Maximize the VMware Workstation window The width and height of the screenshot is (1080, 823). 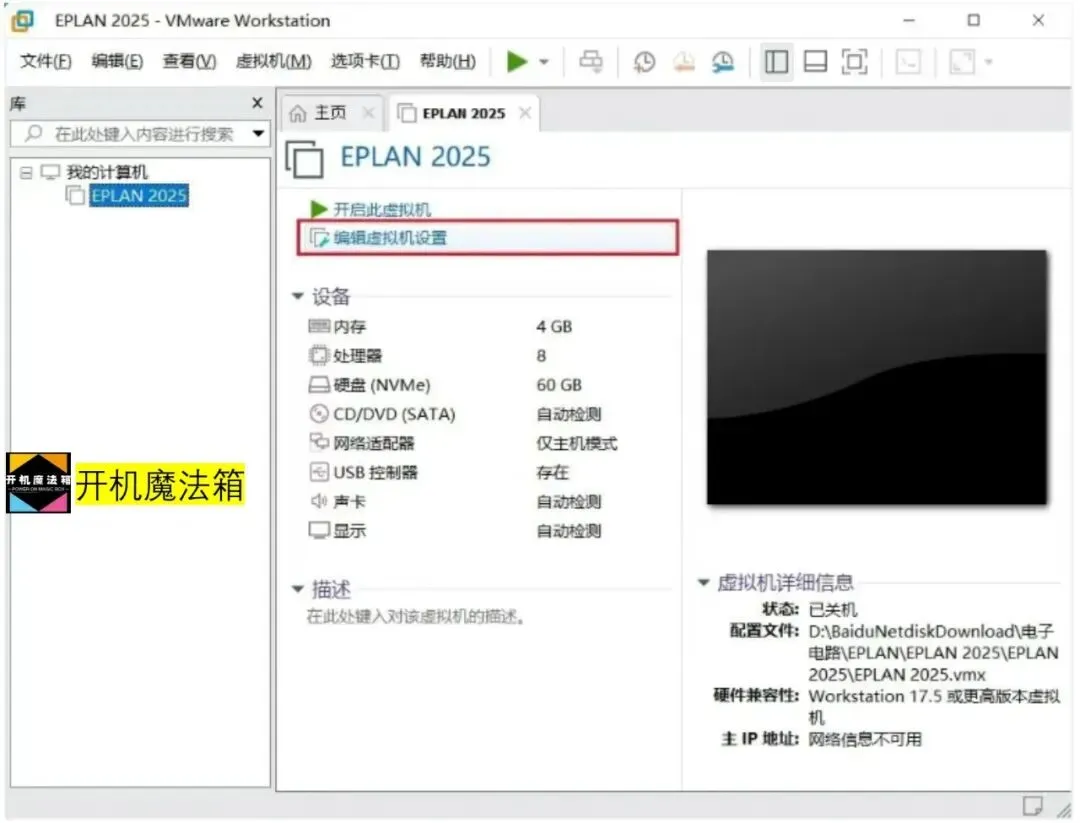pyautogui.click(x=973, y=21)
